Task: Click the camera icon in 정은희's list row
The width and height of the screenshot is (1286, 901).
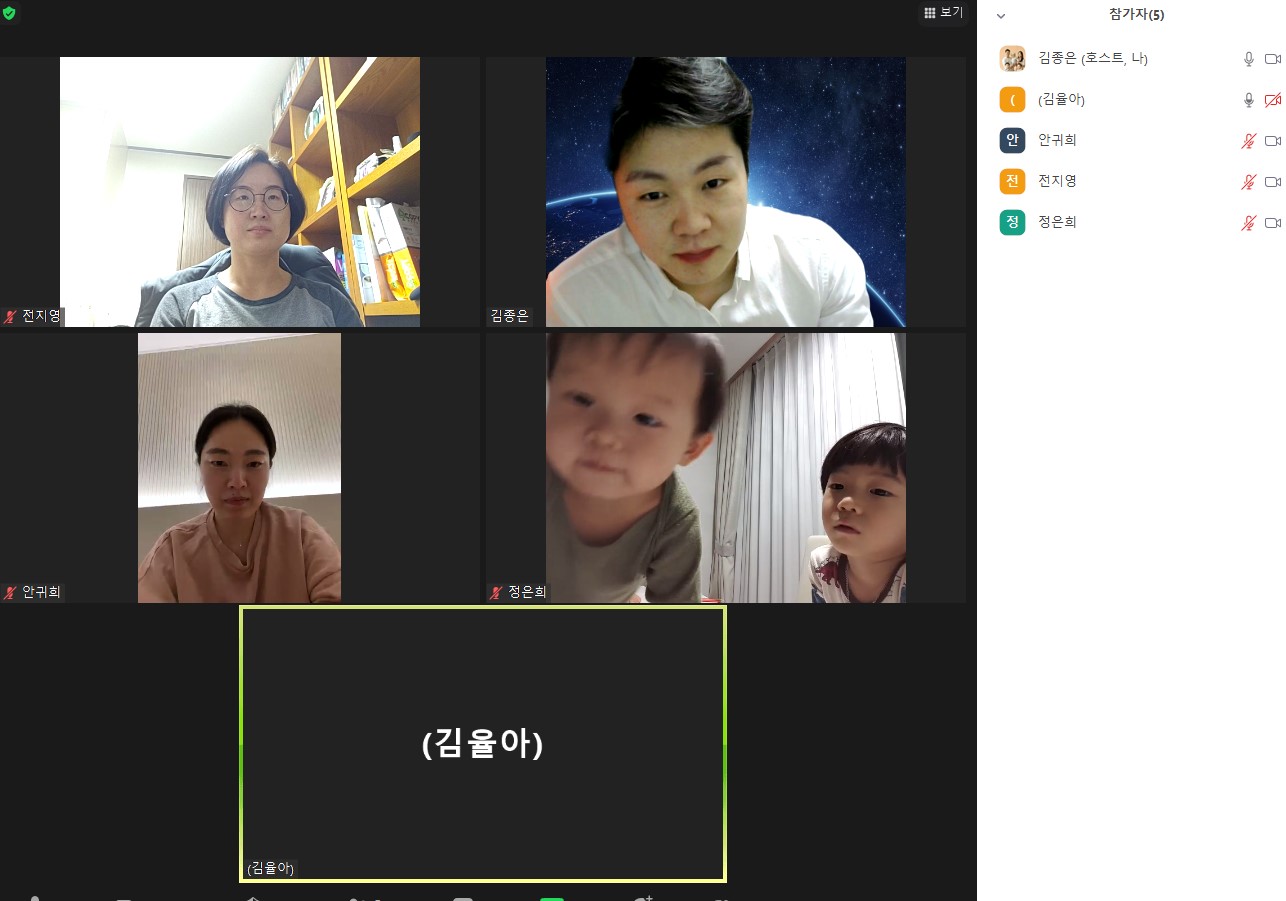Action: tap(1273, 223)
